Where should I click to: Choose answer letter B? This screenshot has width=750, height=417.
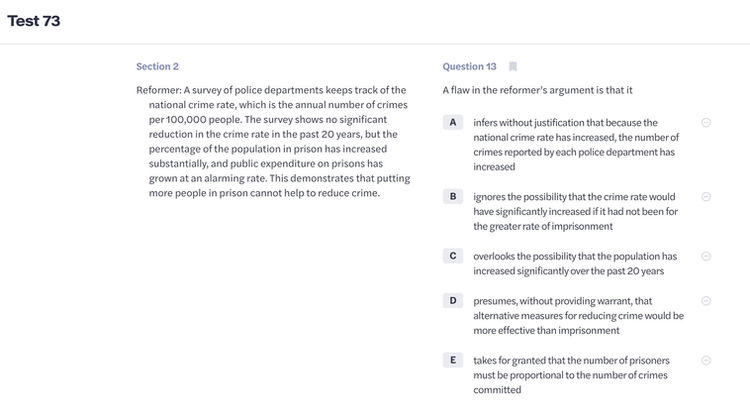453,196
